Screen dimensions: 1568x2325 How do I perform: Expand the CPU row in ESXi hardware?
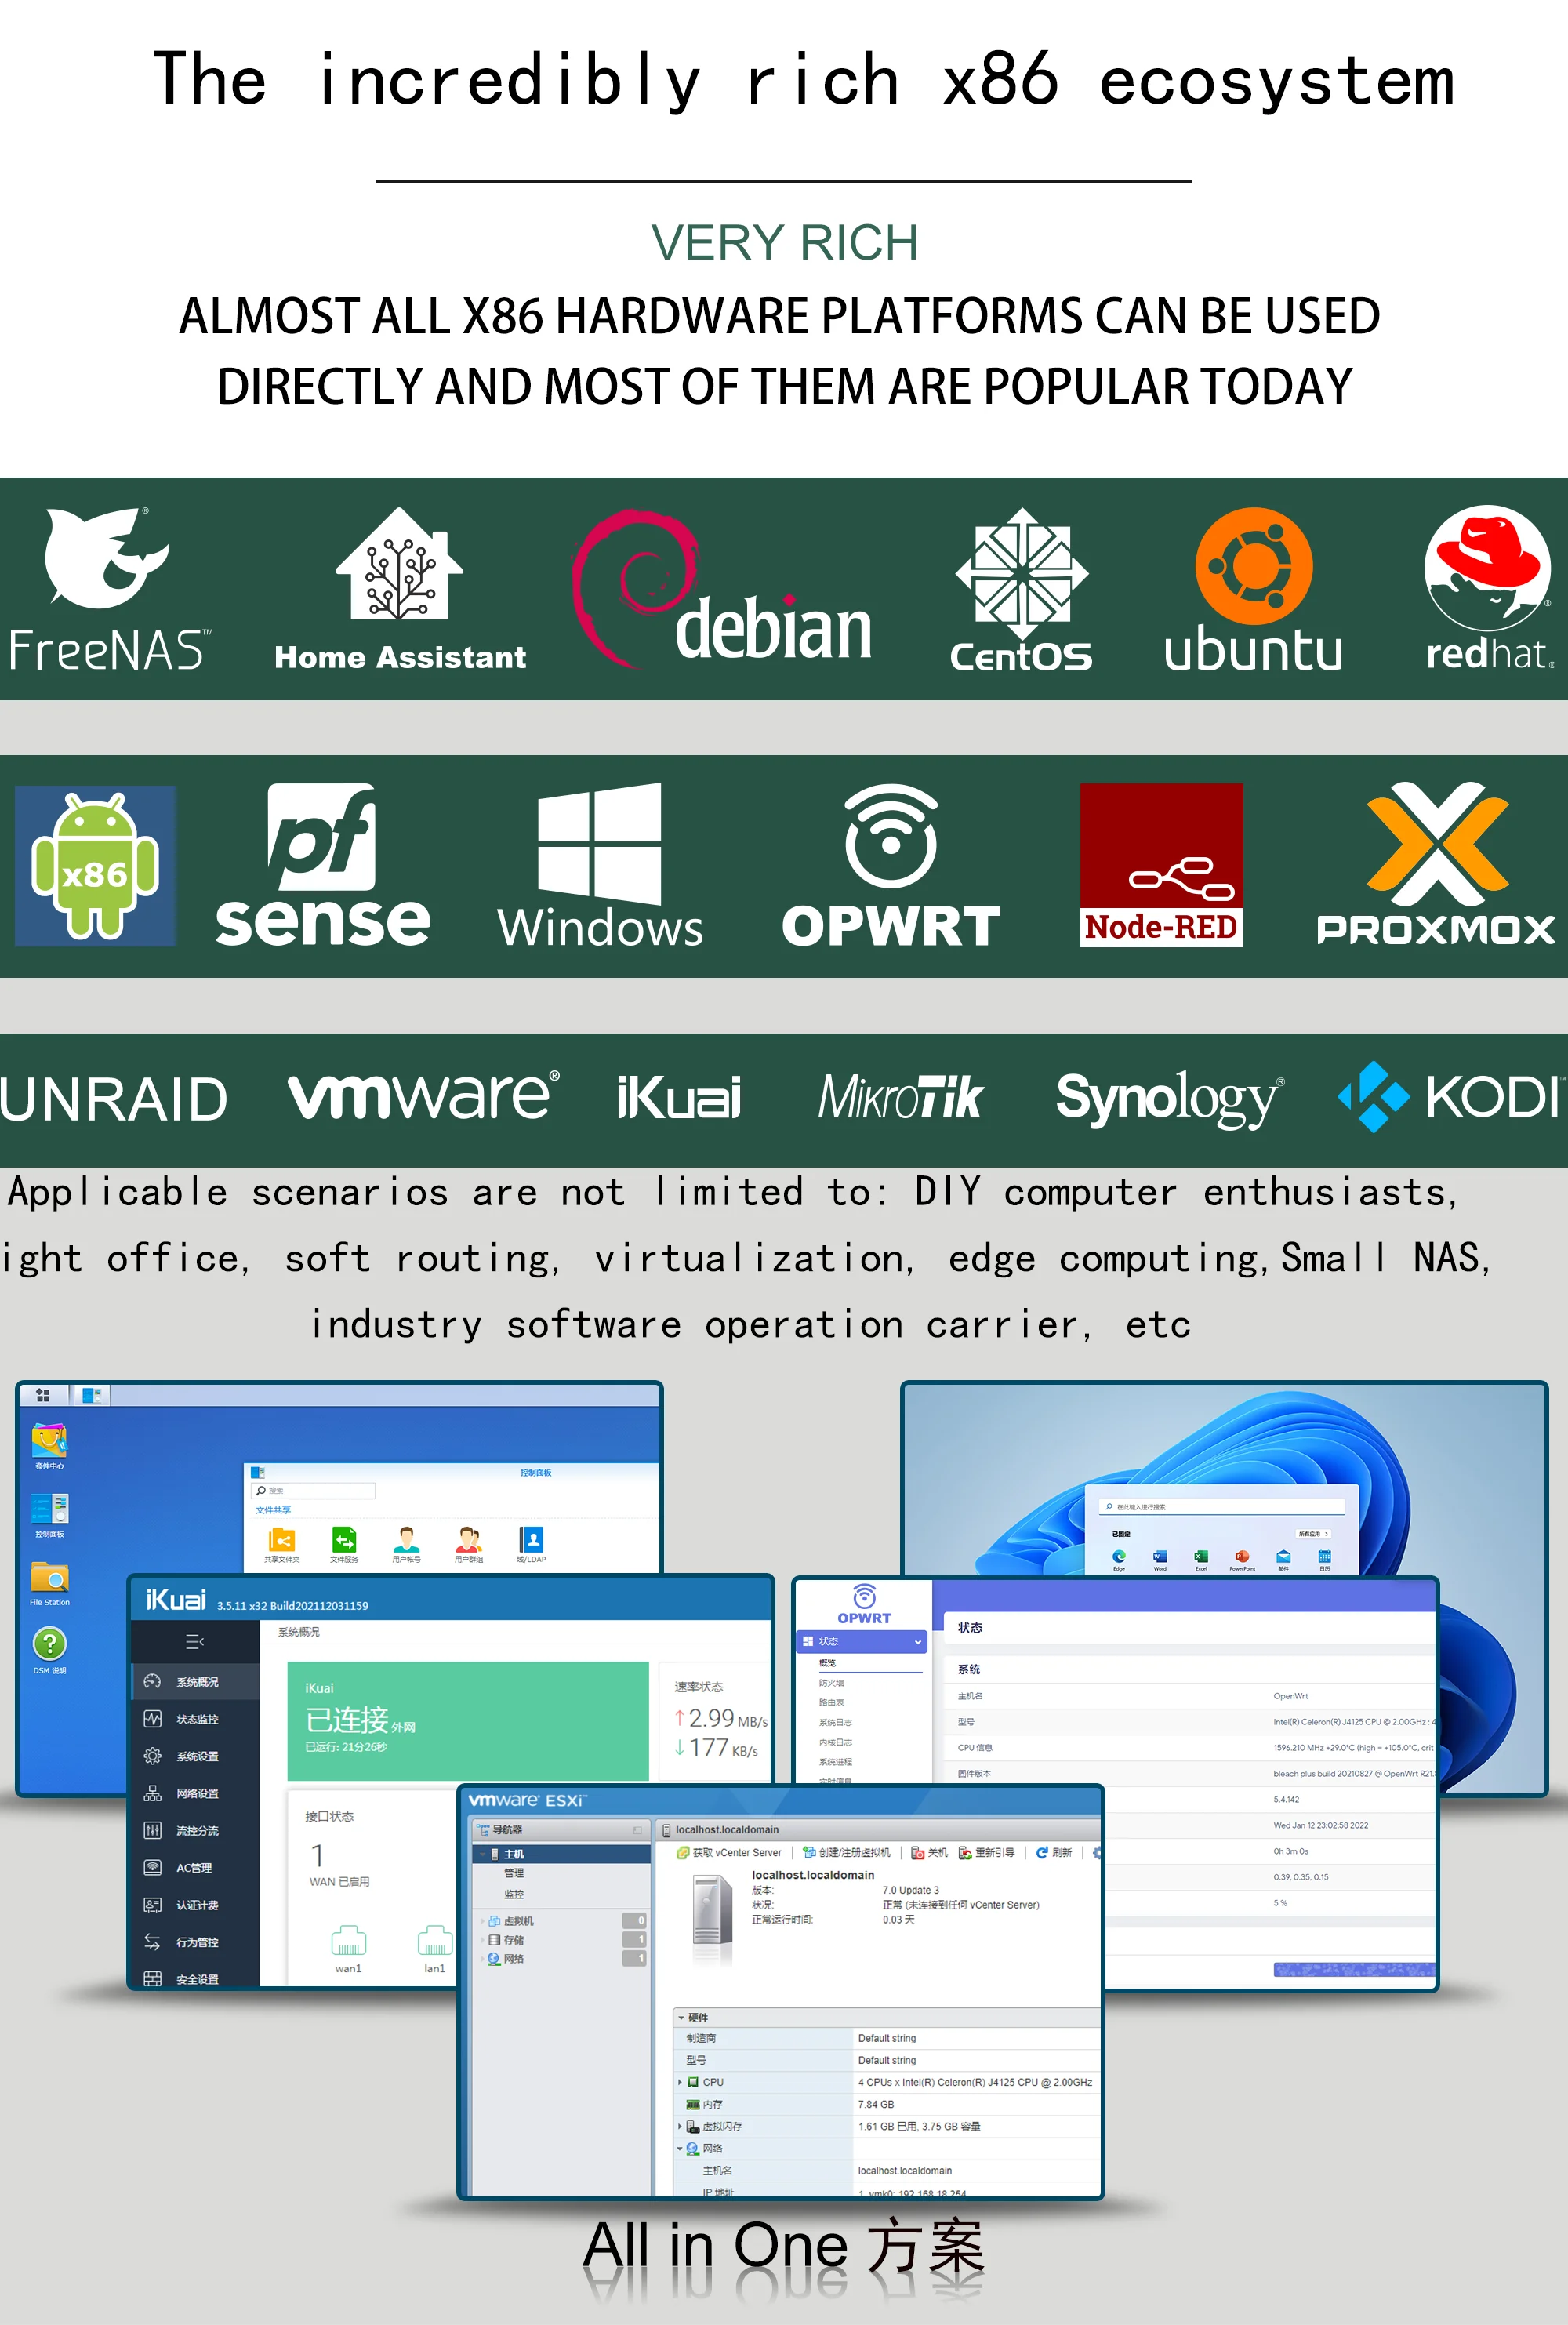[680, 2082]
